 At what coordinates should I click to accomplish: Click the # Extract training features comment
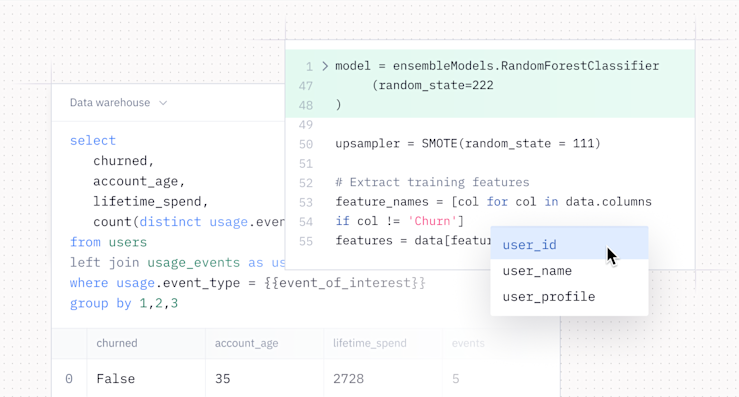pos(432,182)
